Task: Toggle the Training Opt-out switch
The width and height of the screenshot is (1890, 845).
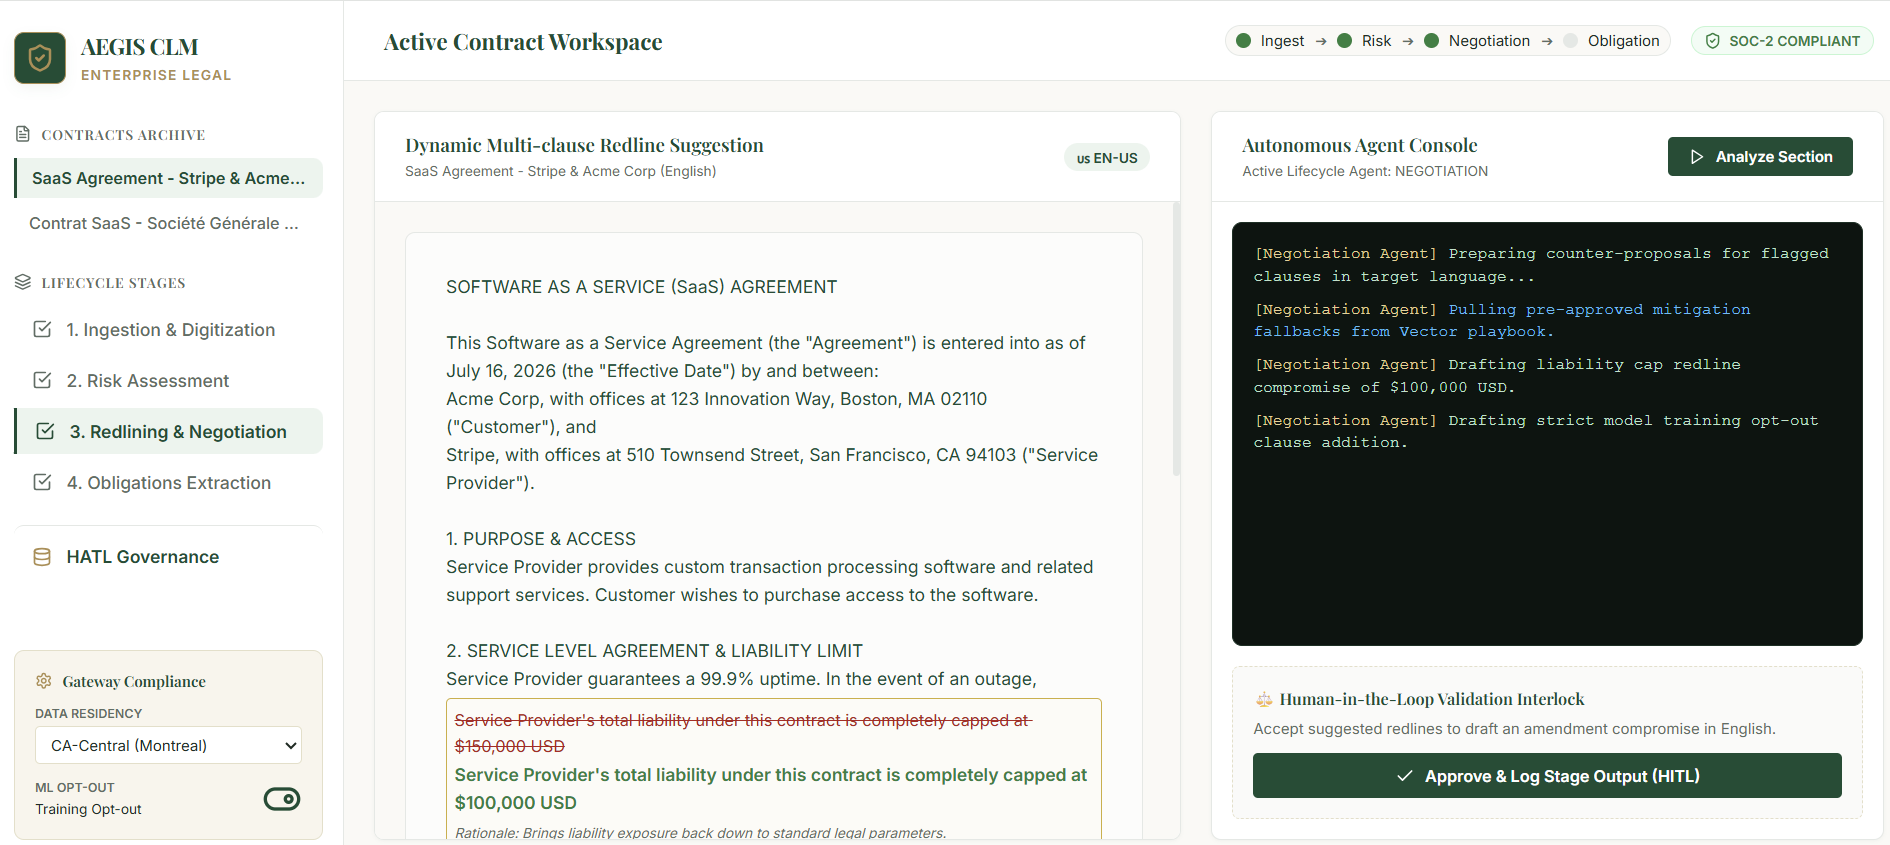Action: coord(282,799)
